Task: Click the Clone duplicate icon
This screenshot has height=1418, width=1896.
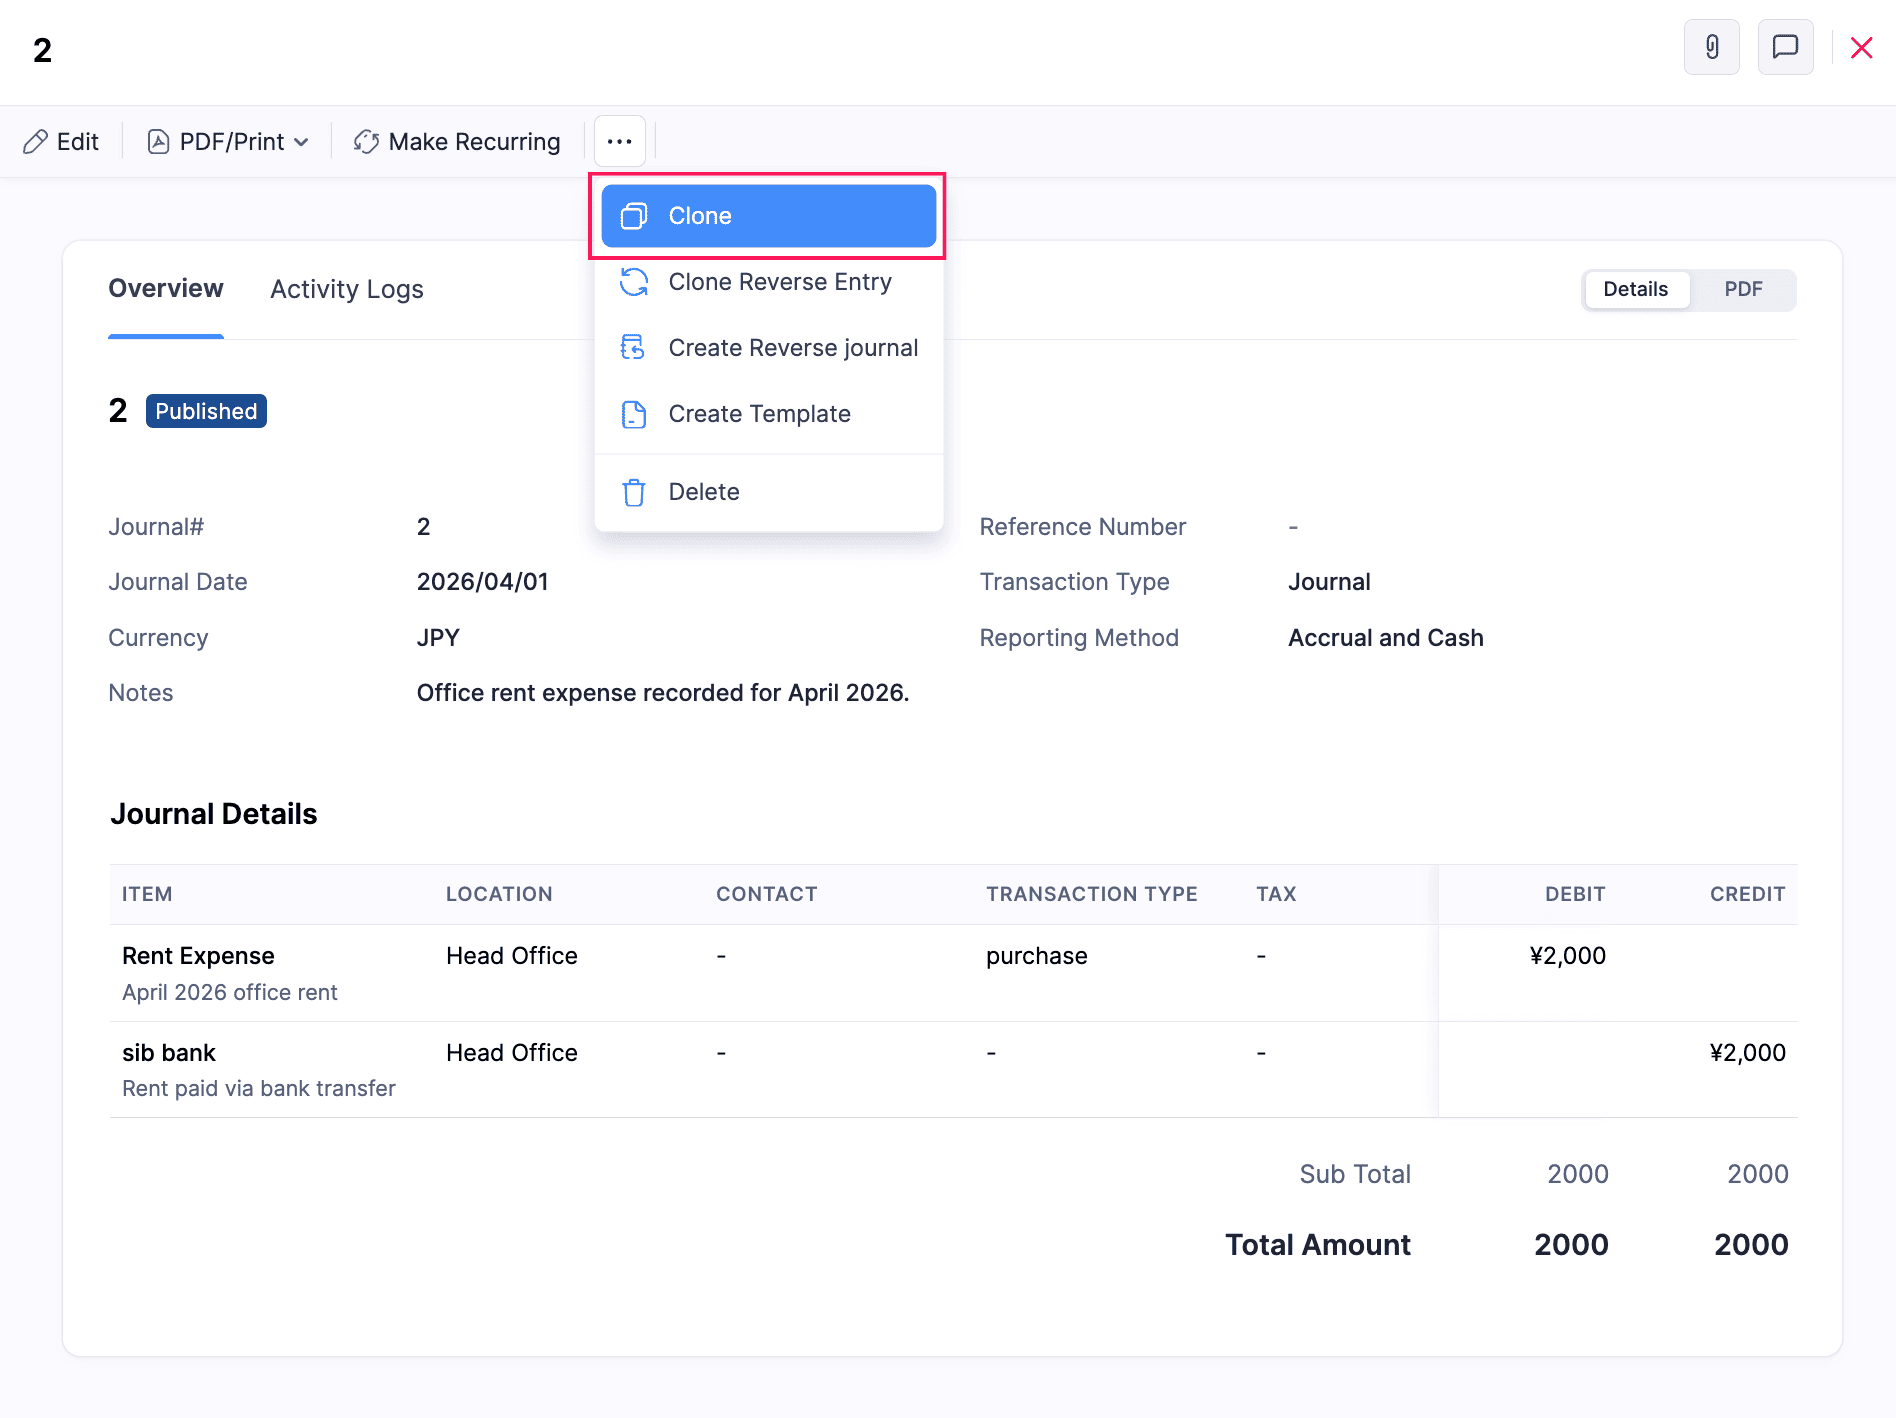Action: (x=634, y=216)
